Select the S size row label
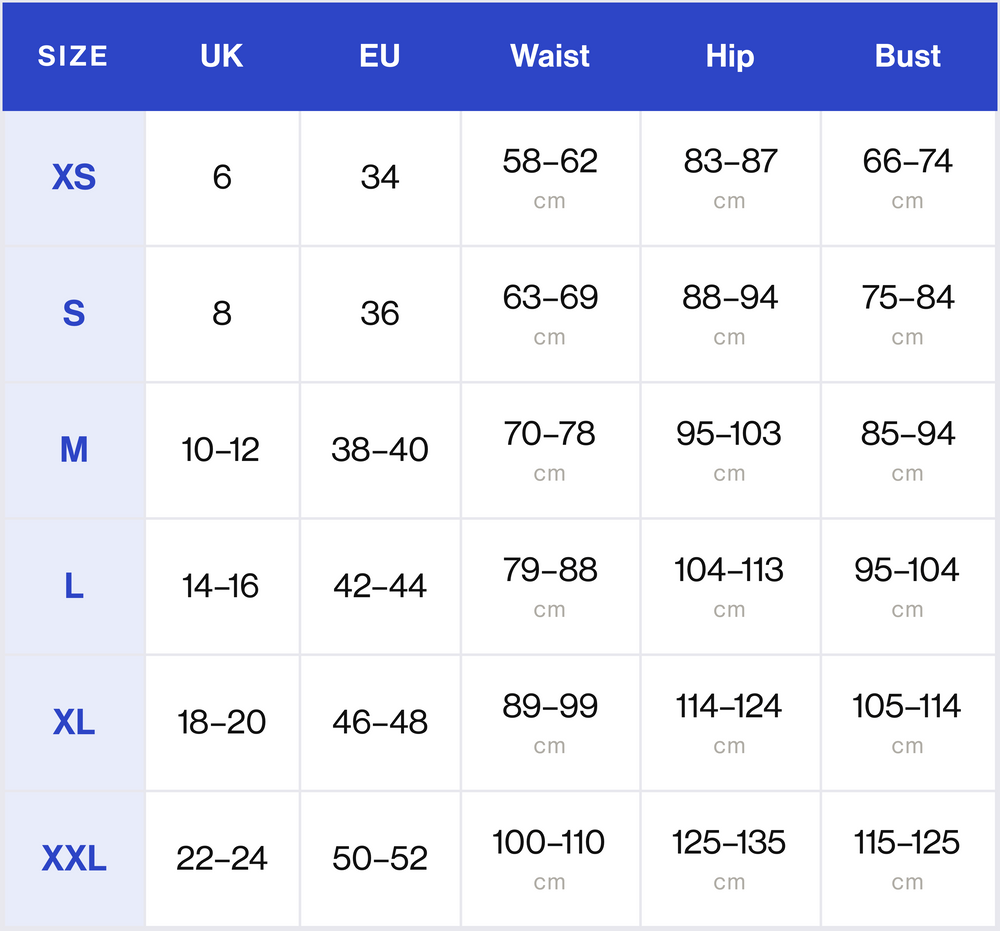 tap(74, 314)
